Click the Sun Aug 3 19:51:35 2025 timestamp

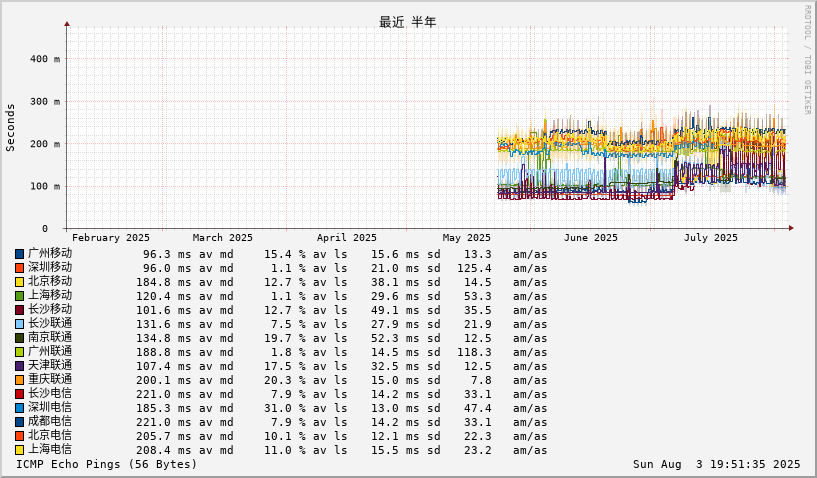pyautogui.click(x=716, y=464)
